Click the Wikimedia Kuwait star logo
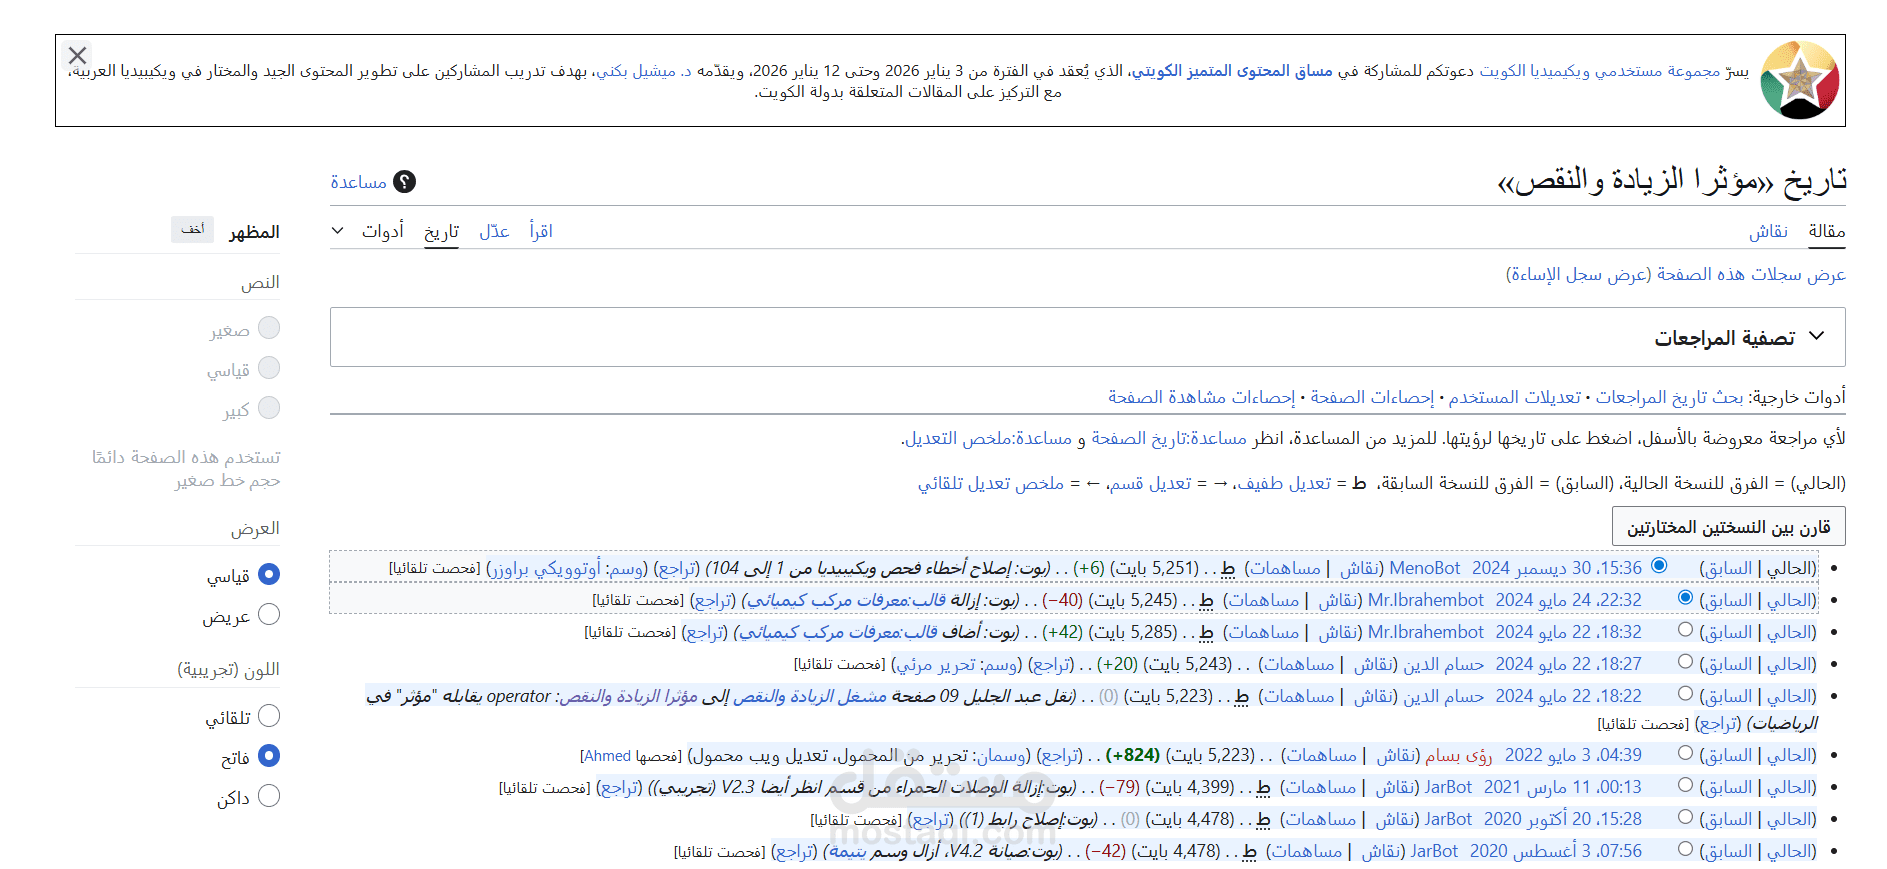The height and width of the screenshot is (869, 1887). point(1799,80)
